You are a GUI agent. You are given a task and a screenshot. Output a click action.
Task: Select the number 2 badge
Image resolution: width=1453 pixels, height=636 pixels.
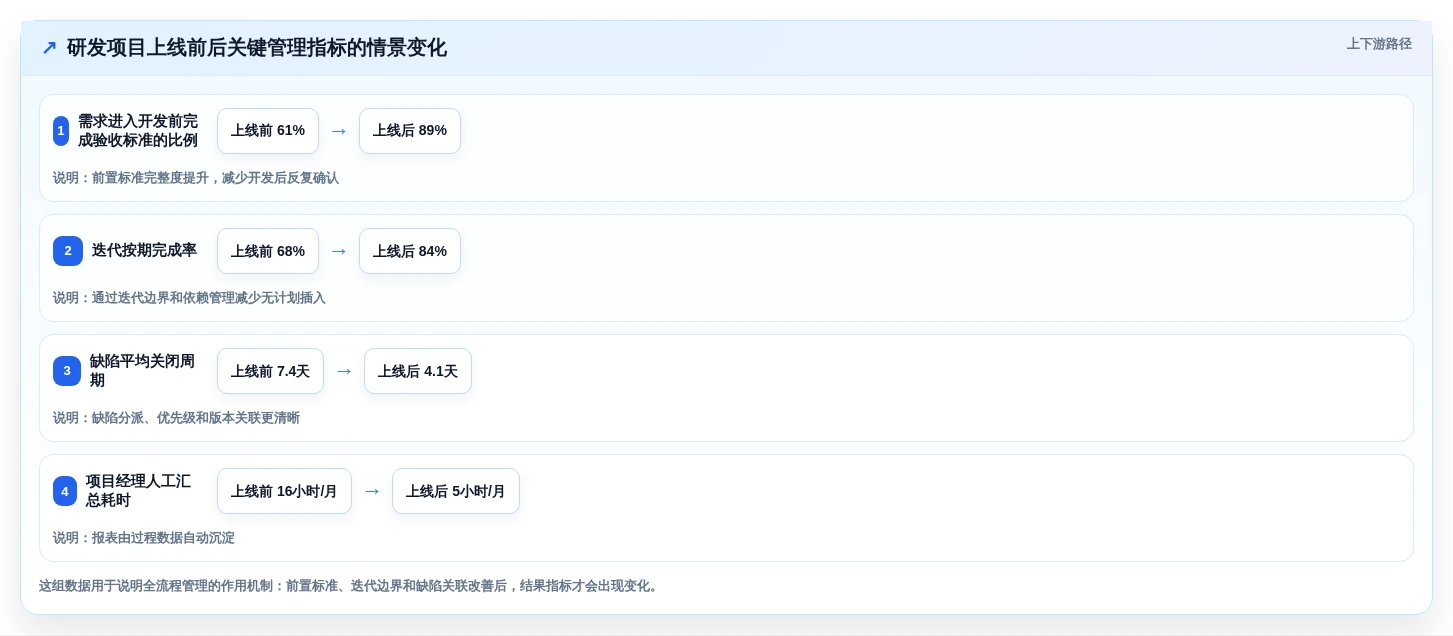68,251
